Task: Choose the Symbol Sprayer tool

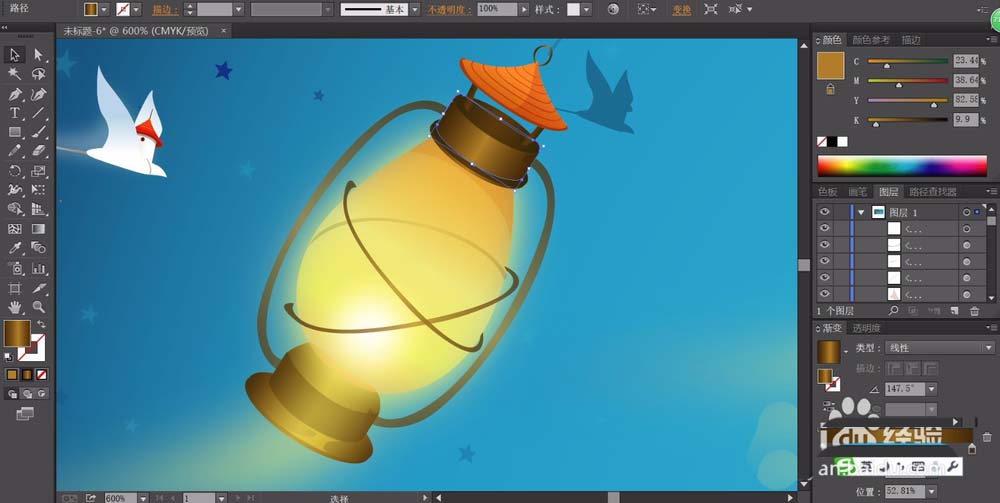Action: tap(15, 268)
